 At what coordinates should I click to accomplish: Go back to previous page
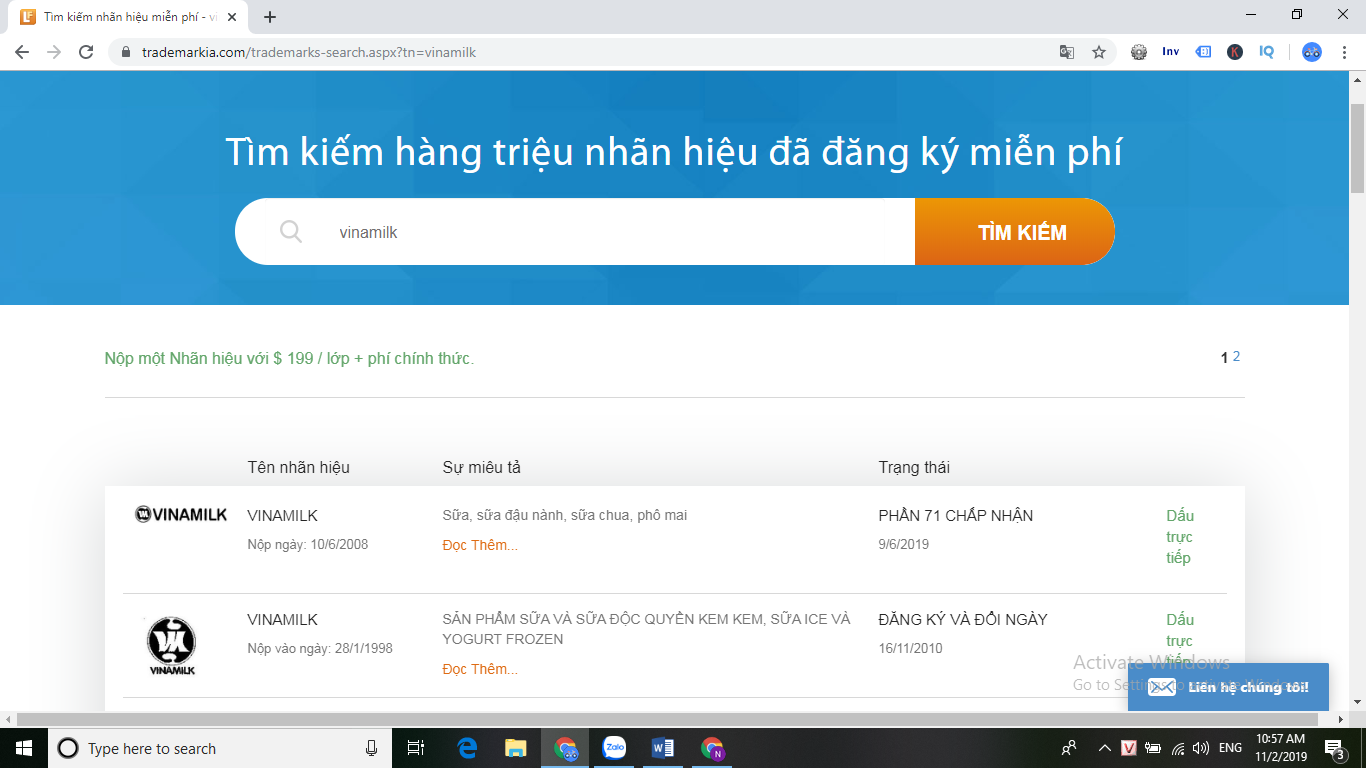(x=22, y=52)
